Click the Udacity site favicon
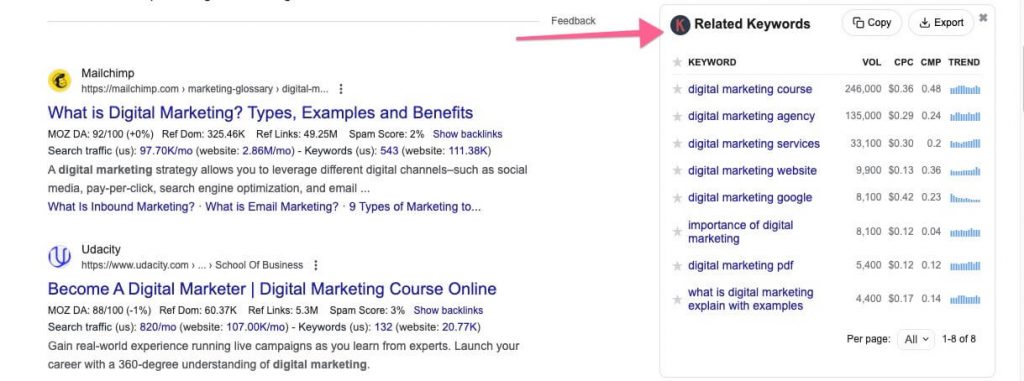This screenshot has width=1024, height=381. (x=60, y=257)
